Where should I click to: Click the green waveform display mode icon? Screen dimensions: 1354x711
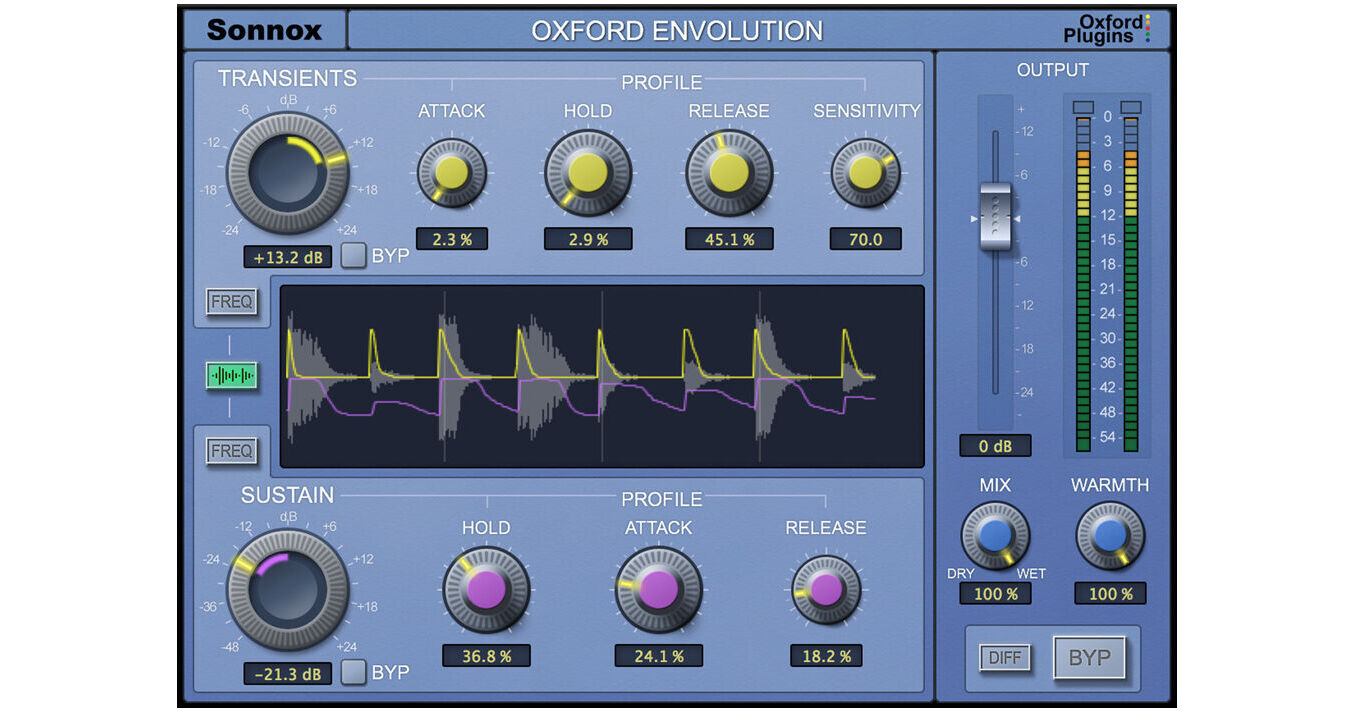click(230, 375)
